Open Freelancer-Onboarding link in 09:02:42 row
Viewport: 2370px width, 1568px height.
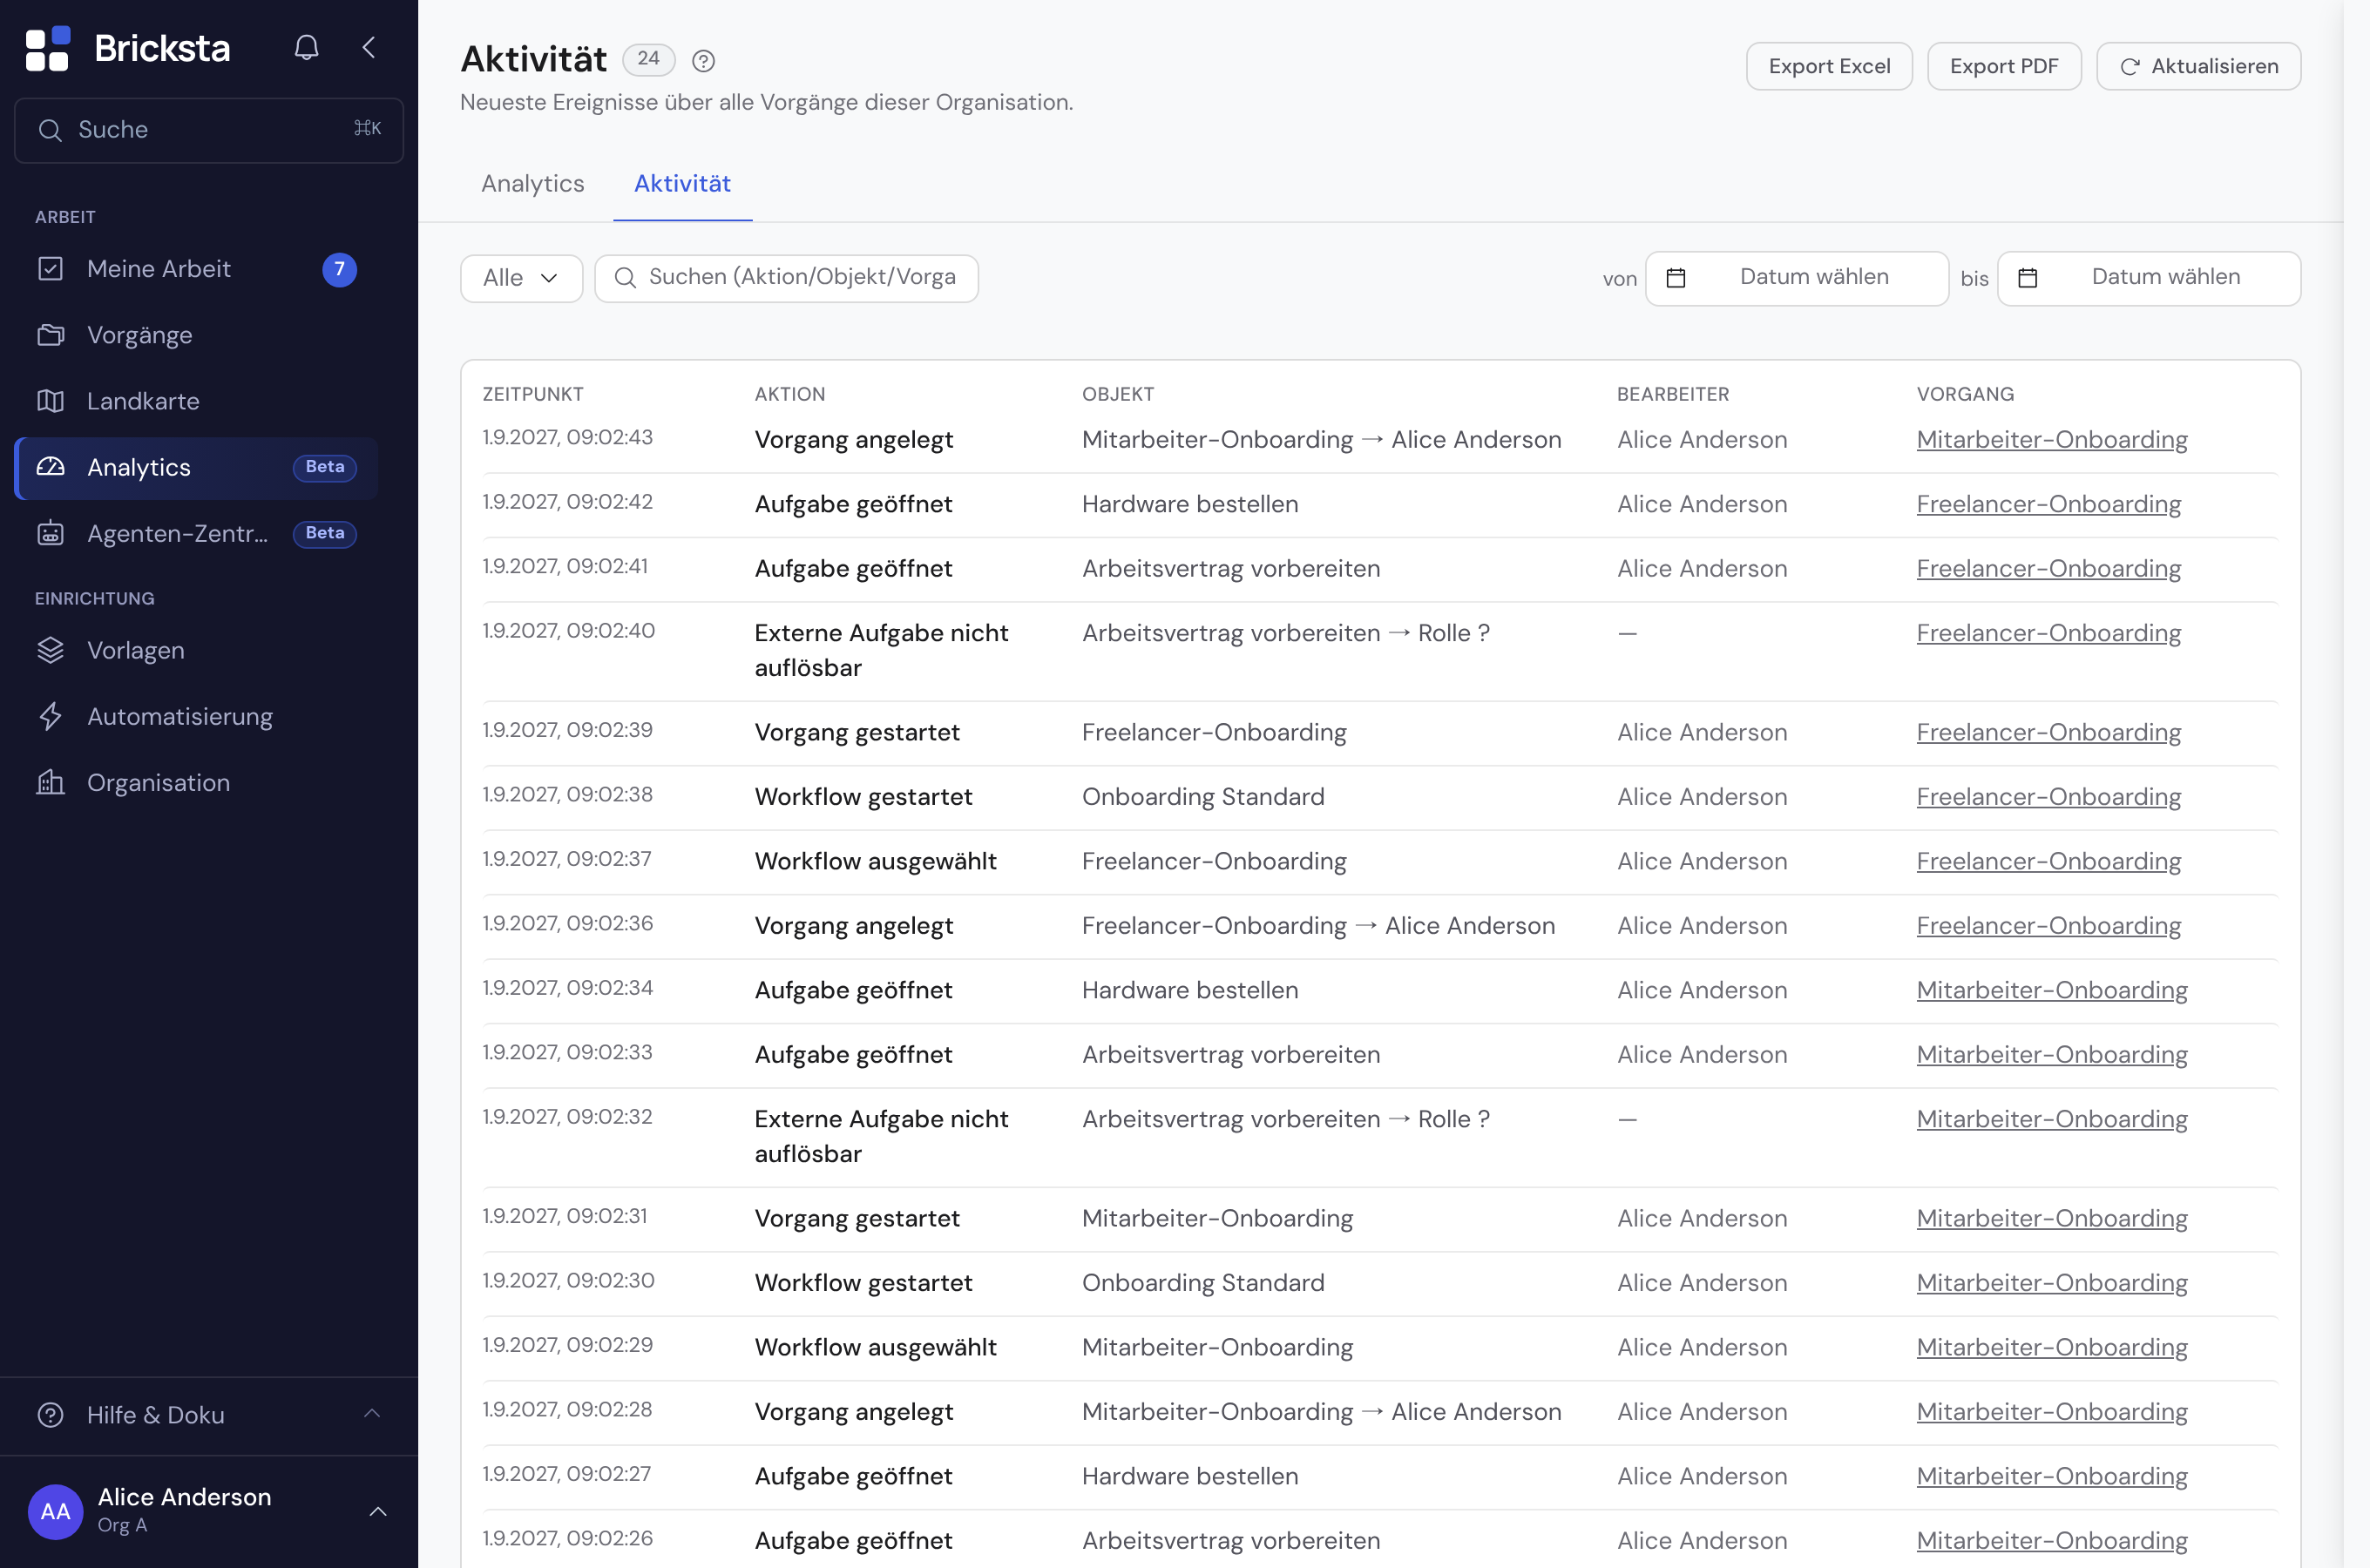click(x=2048, y=504)
